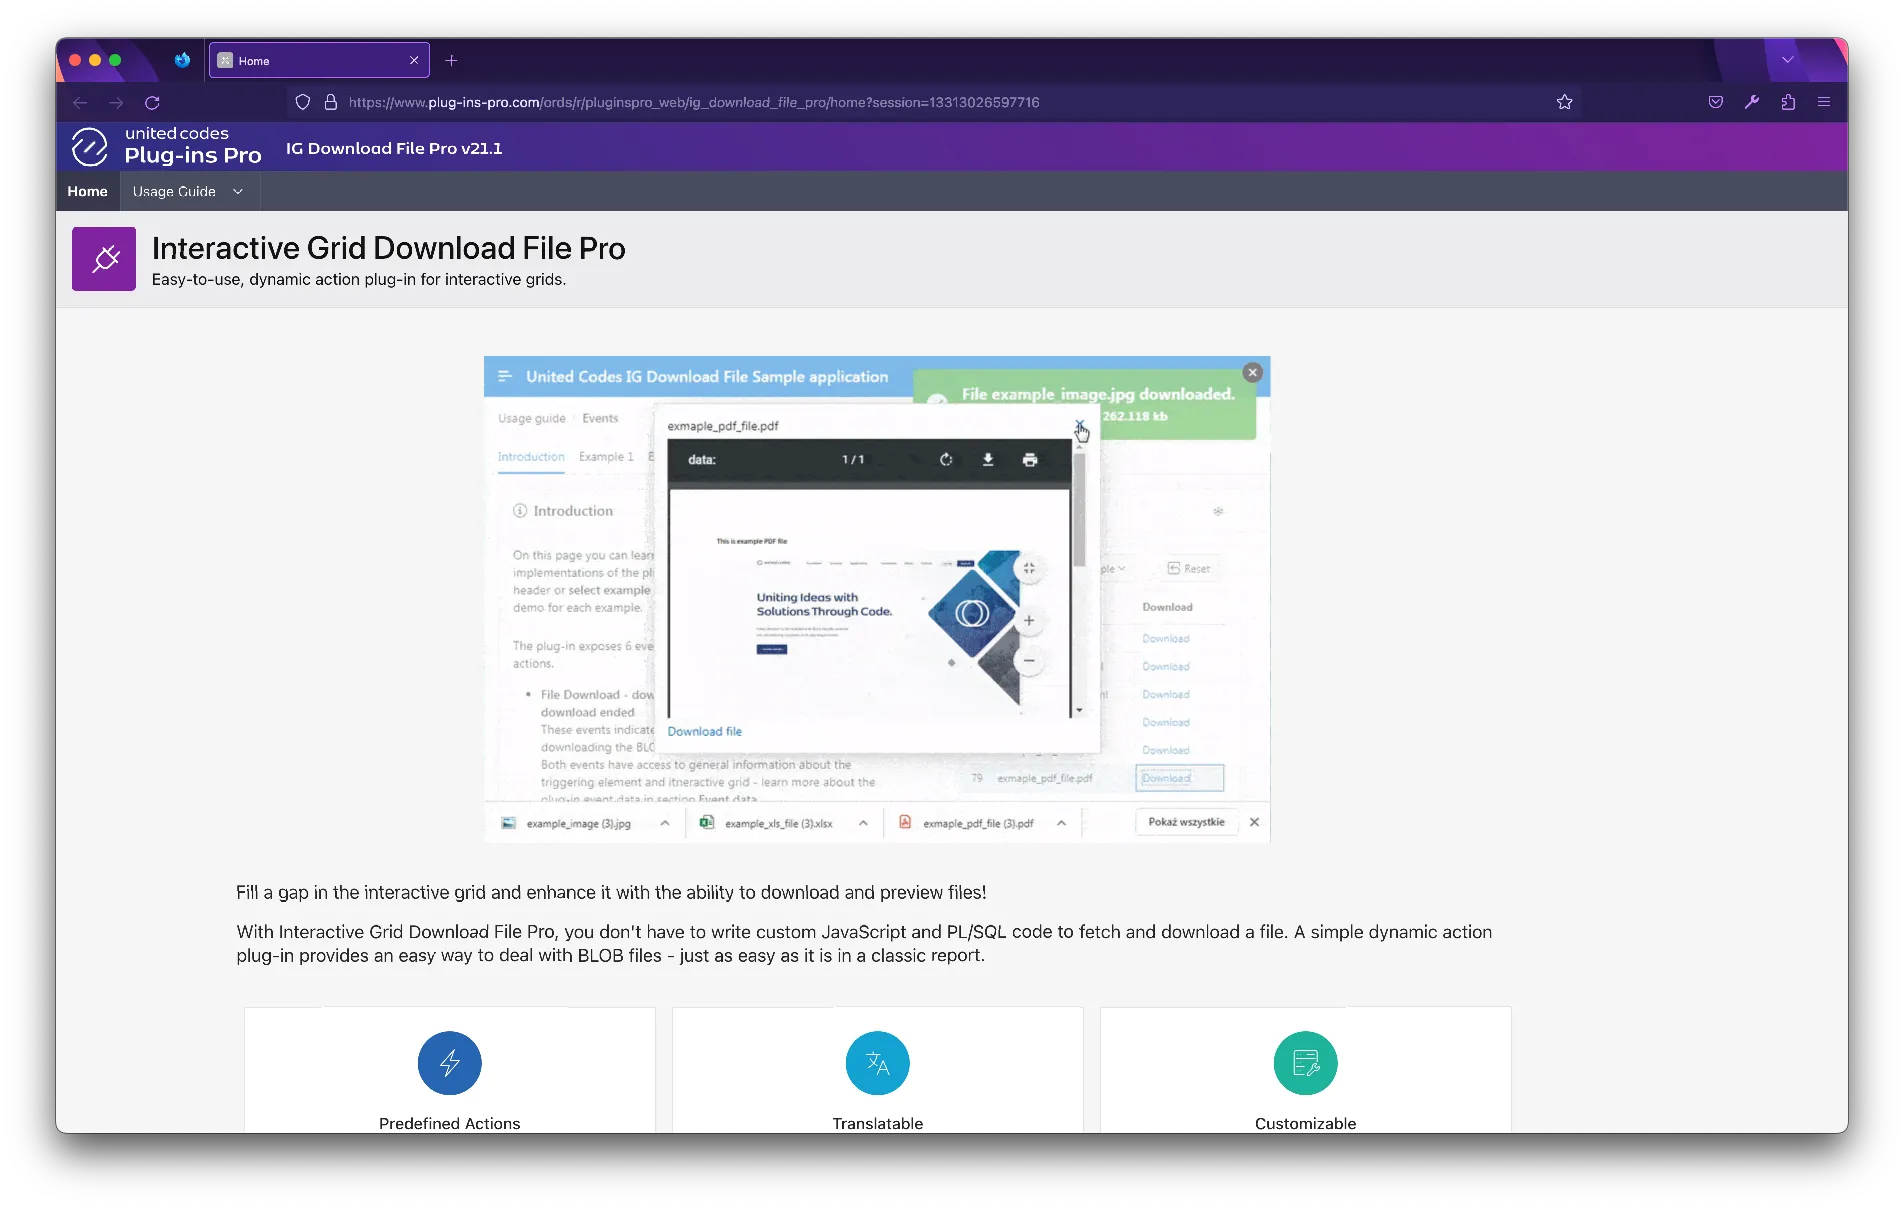
Task: Expand the Usage Guide dropdown chevron
Action: point(238,191)
